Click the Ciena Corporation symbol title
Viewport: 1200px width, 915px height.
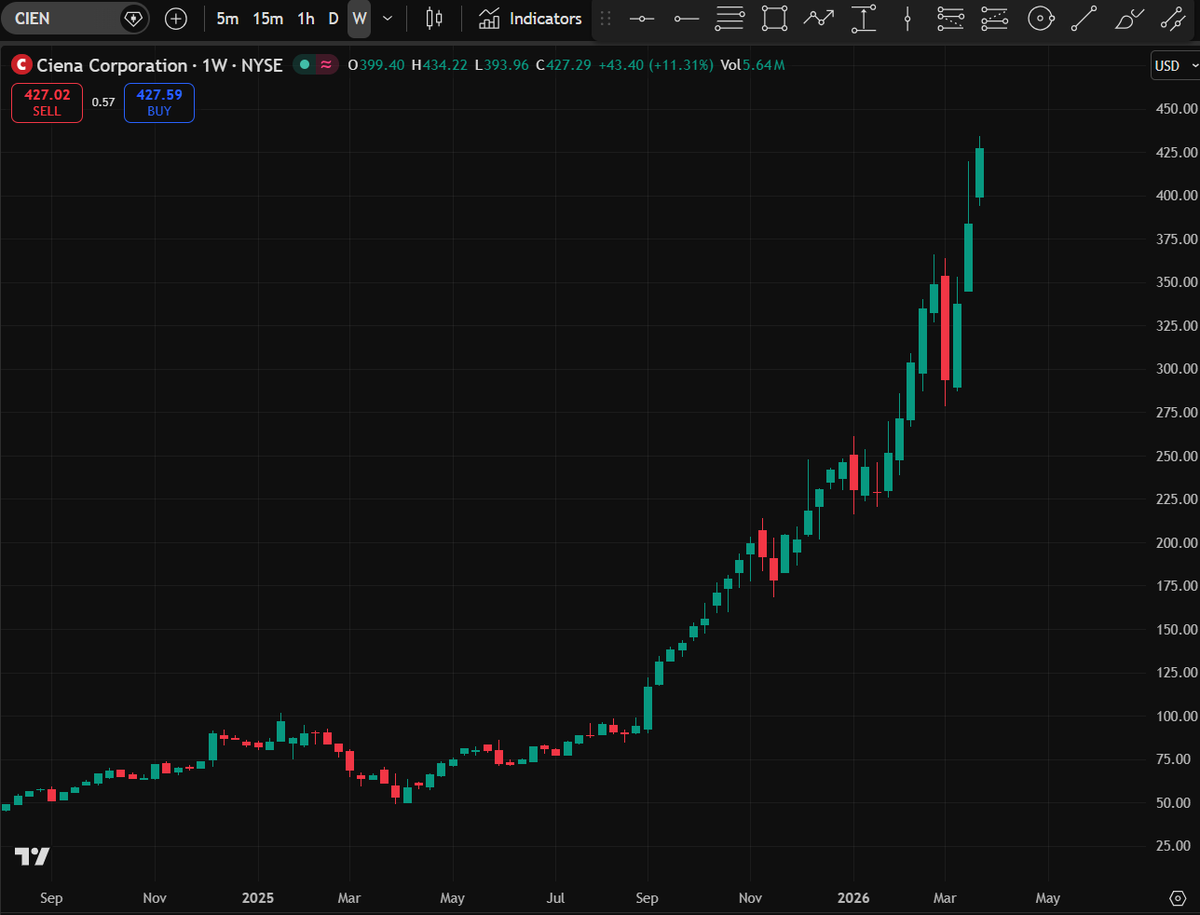[x=160, y=65]
